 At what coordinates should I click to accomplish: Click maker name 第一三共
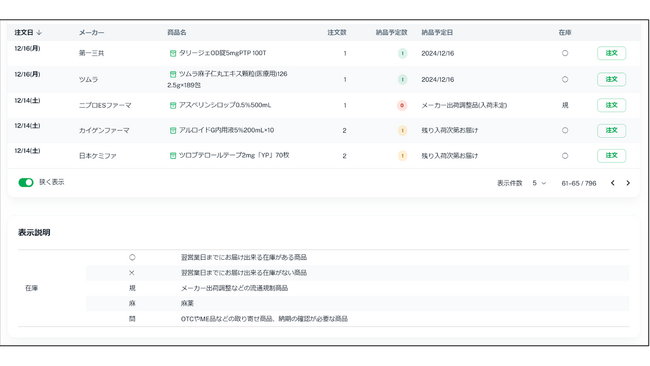pyautogui.click(x=92, y=53)
